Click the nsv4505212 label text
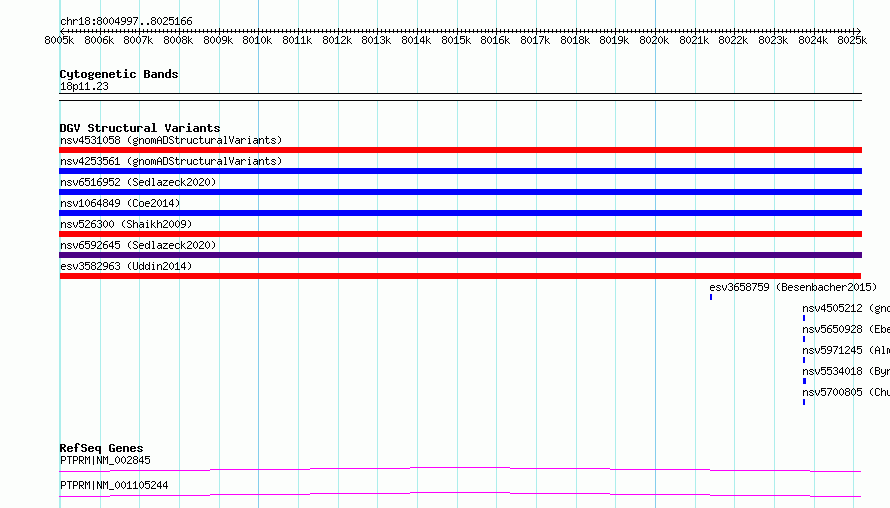The width and height of the screenshot is (890, 508). (832, 308)
